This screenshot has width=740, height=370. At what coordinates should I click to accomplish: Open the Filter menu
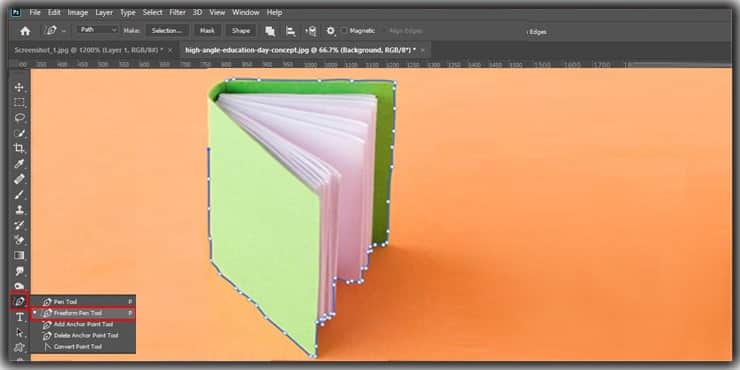pos(177,13)
